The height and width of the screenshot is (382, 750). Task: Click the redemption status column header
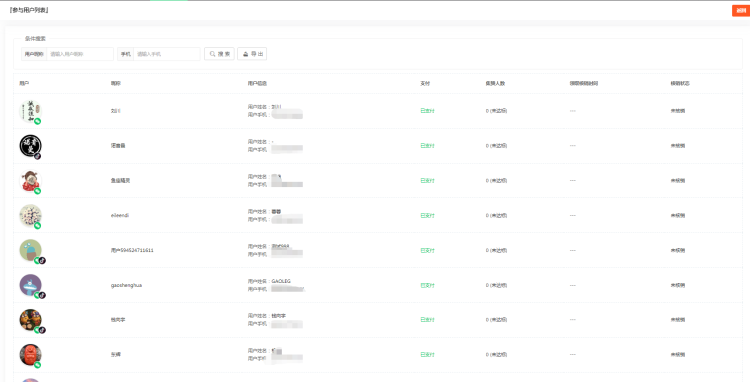[680, 83]
